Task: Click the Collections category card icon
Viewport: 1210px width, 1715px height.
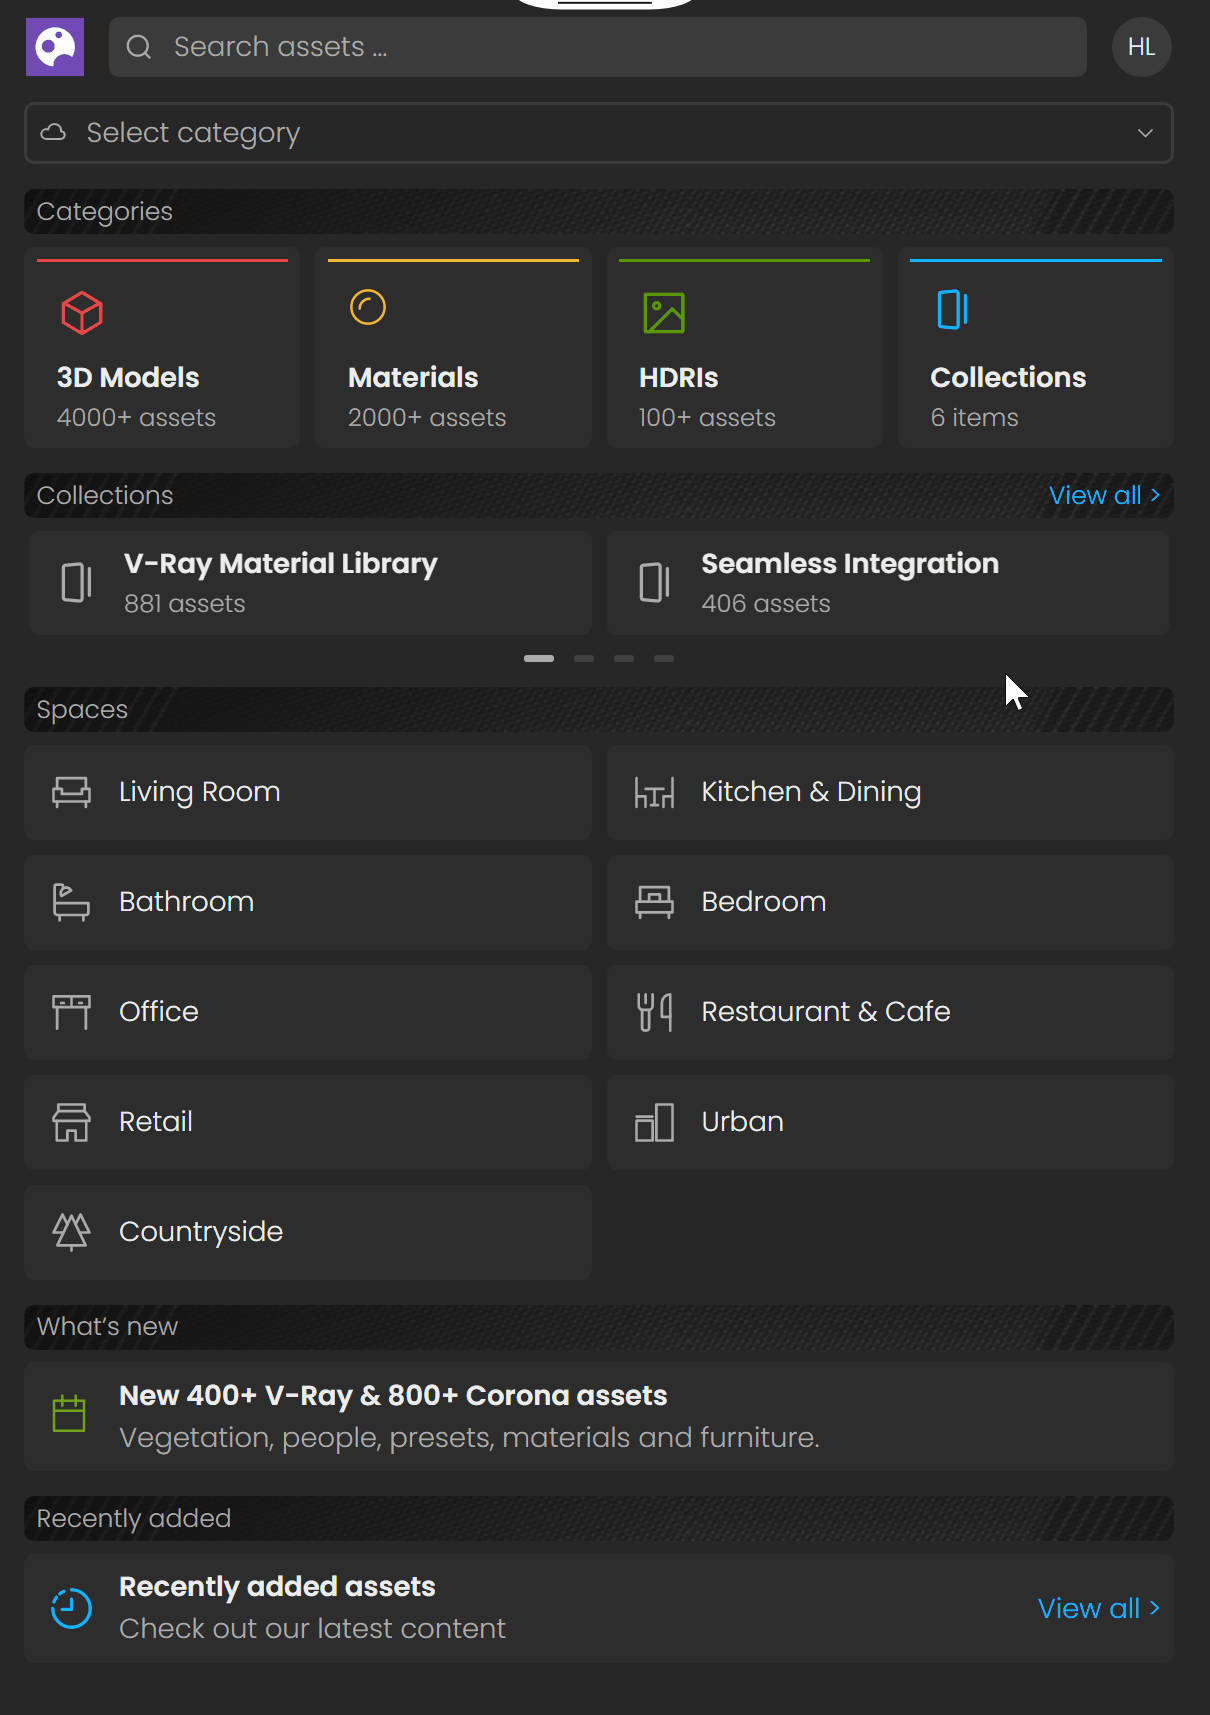Action: pyautogui.click(x=952, y=309)
